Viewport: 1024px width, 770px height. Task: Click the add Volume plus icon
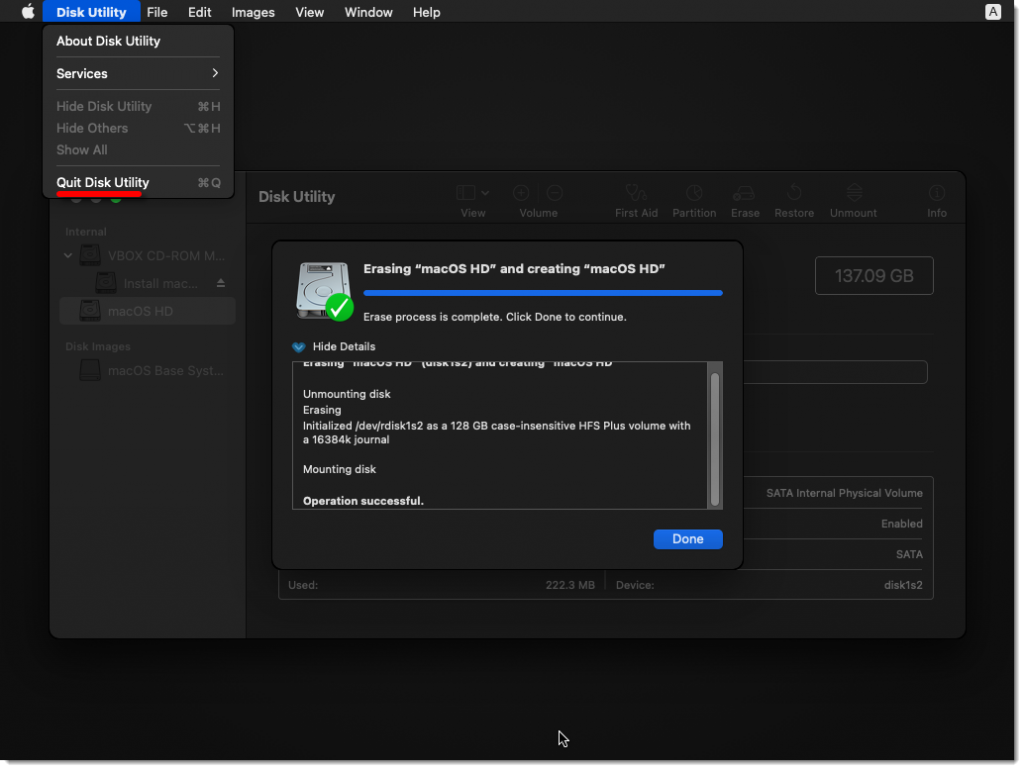[521, 193]
